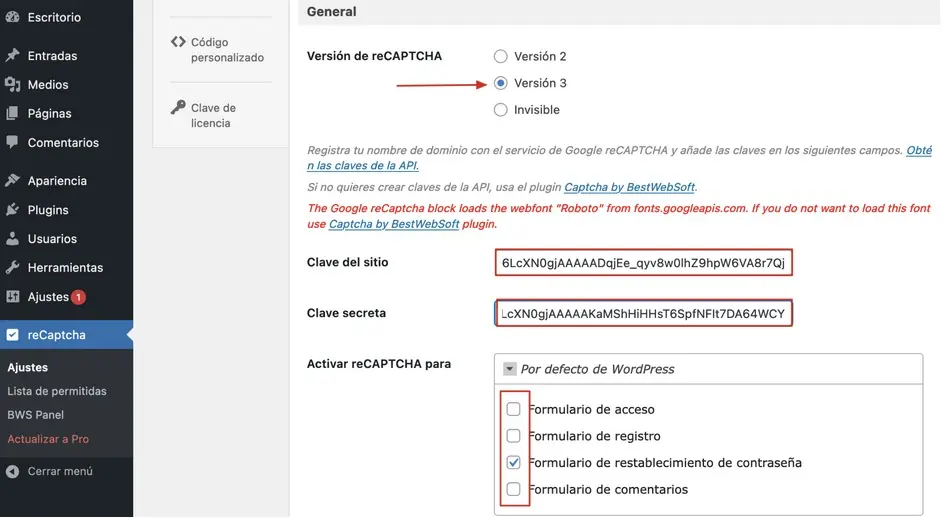Click the Entradas pushpin icon
This screenshot has height=518, width=942.
coord(12,56)
